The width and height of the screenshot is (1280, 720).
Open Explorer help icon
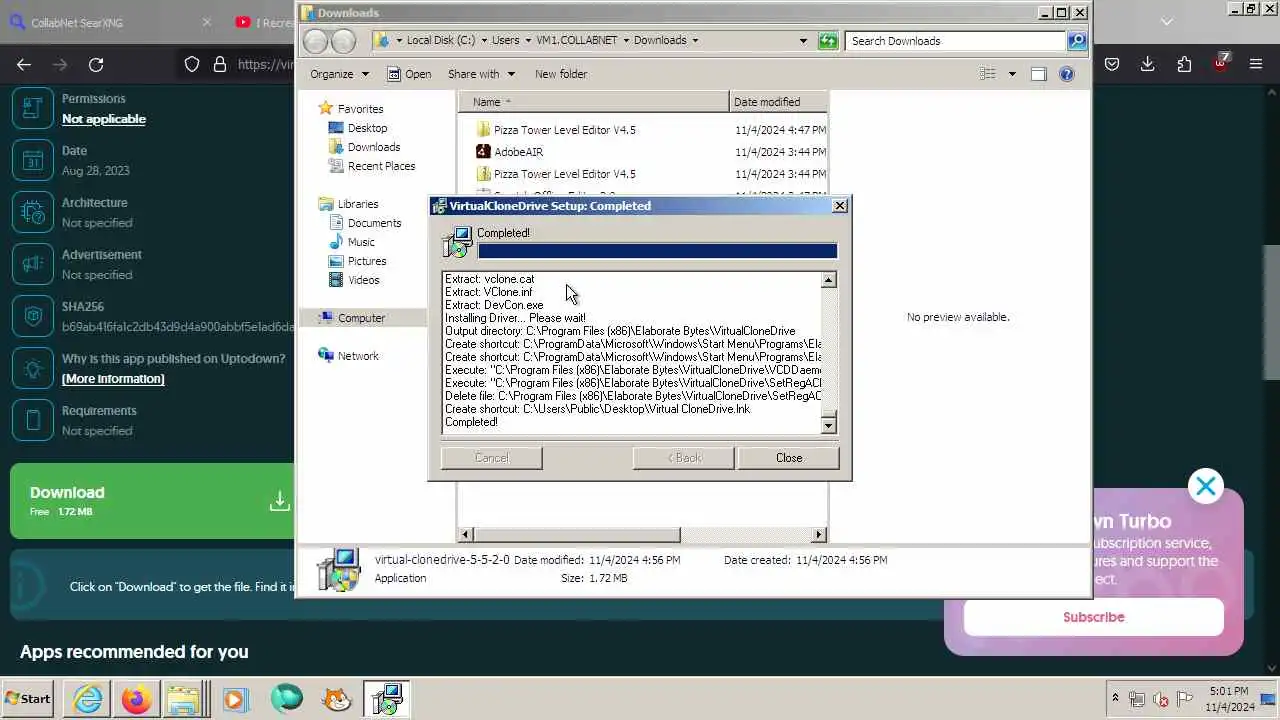pos(1066,74)
